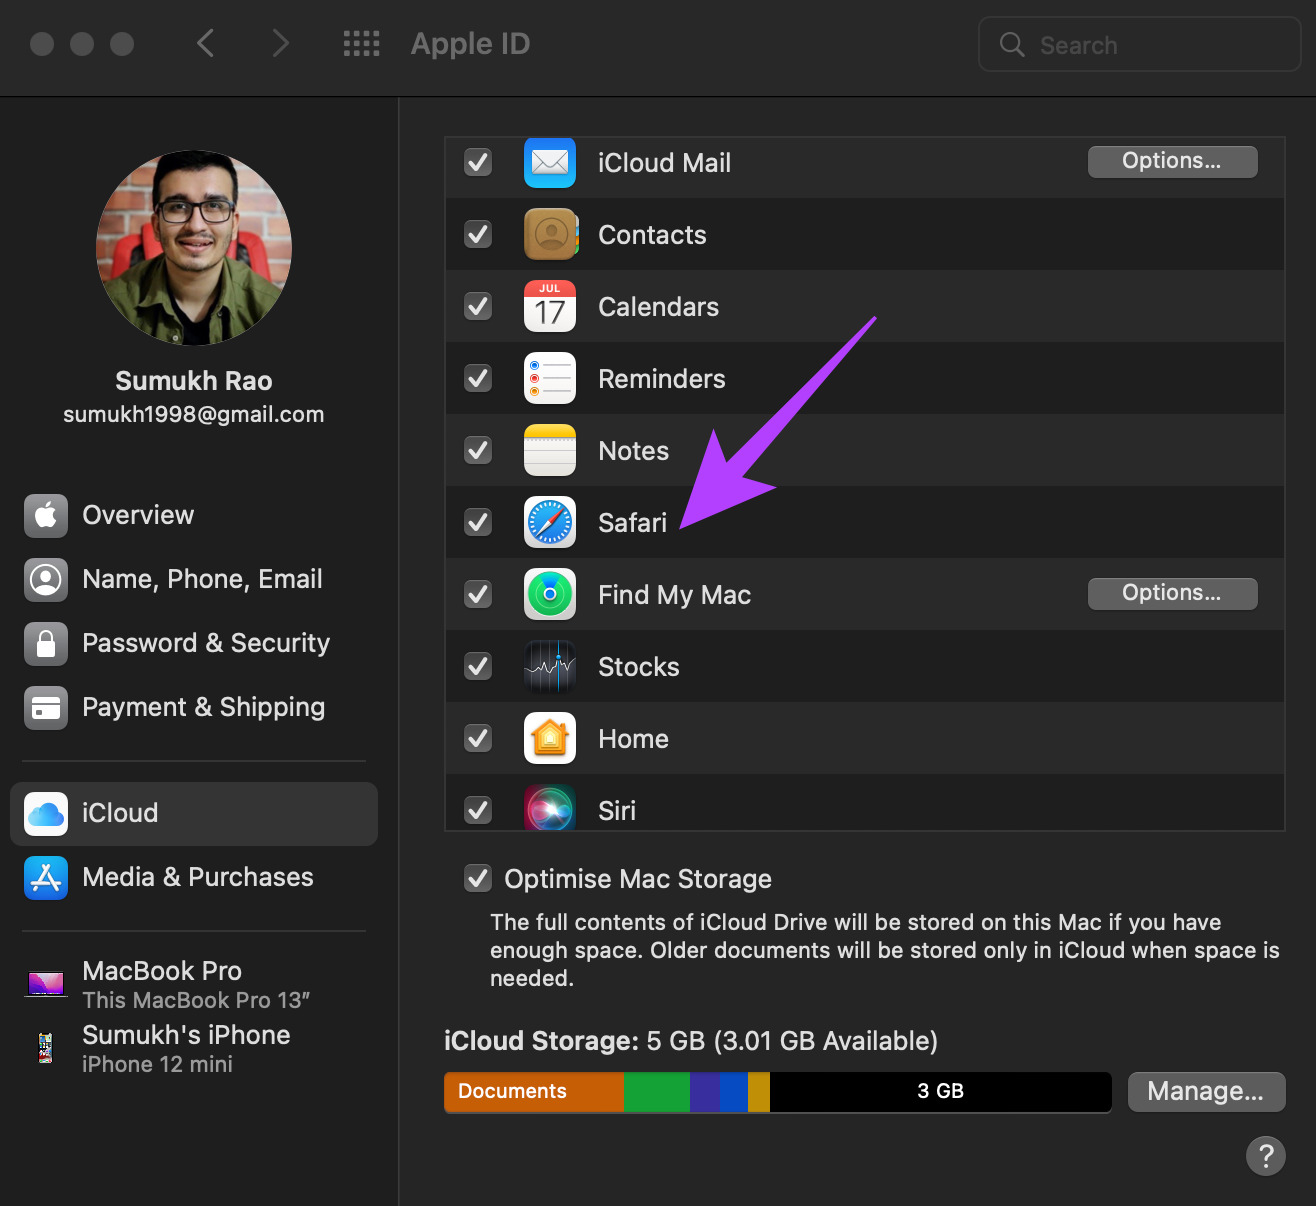This screenshot has height=1206, width=1316.
Task: Open Media & Purchases section
Action: pyautogui.click(x=194, y=878)
